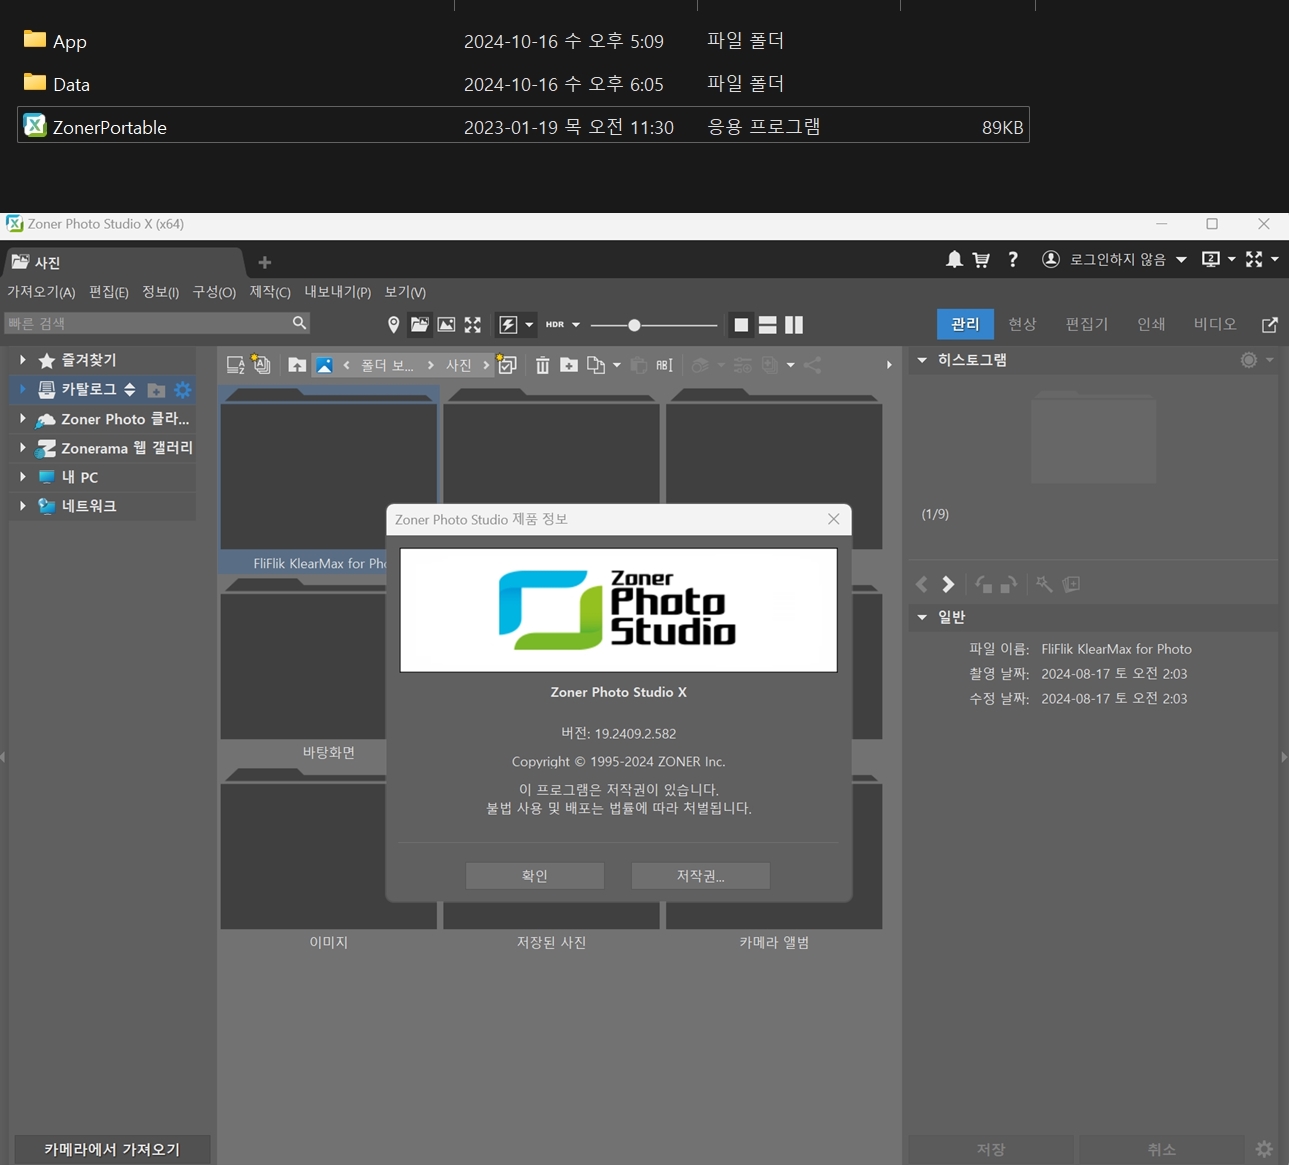Add a new tab with plus button
This screenshot has width=1289, height=1165.
click(264, 262)
